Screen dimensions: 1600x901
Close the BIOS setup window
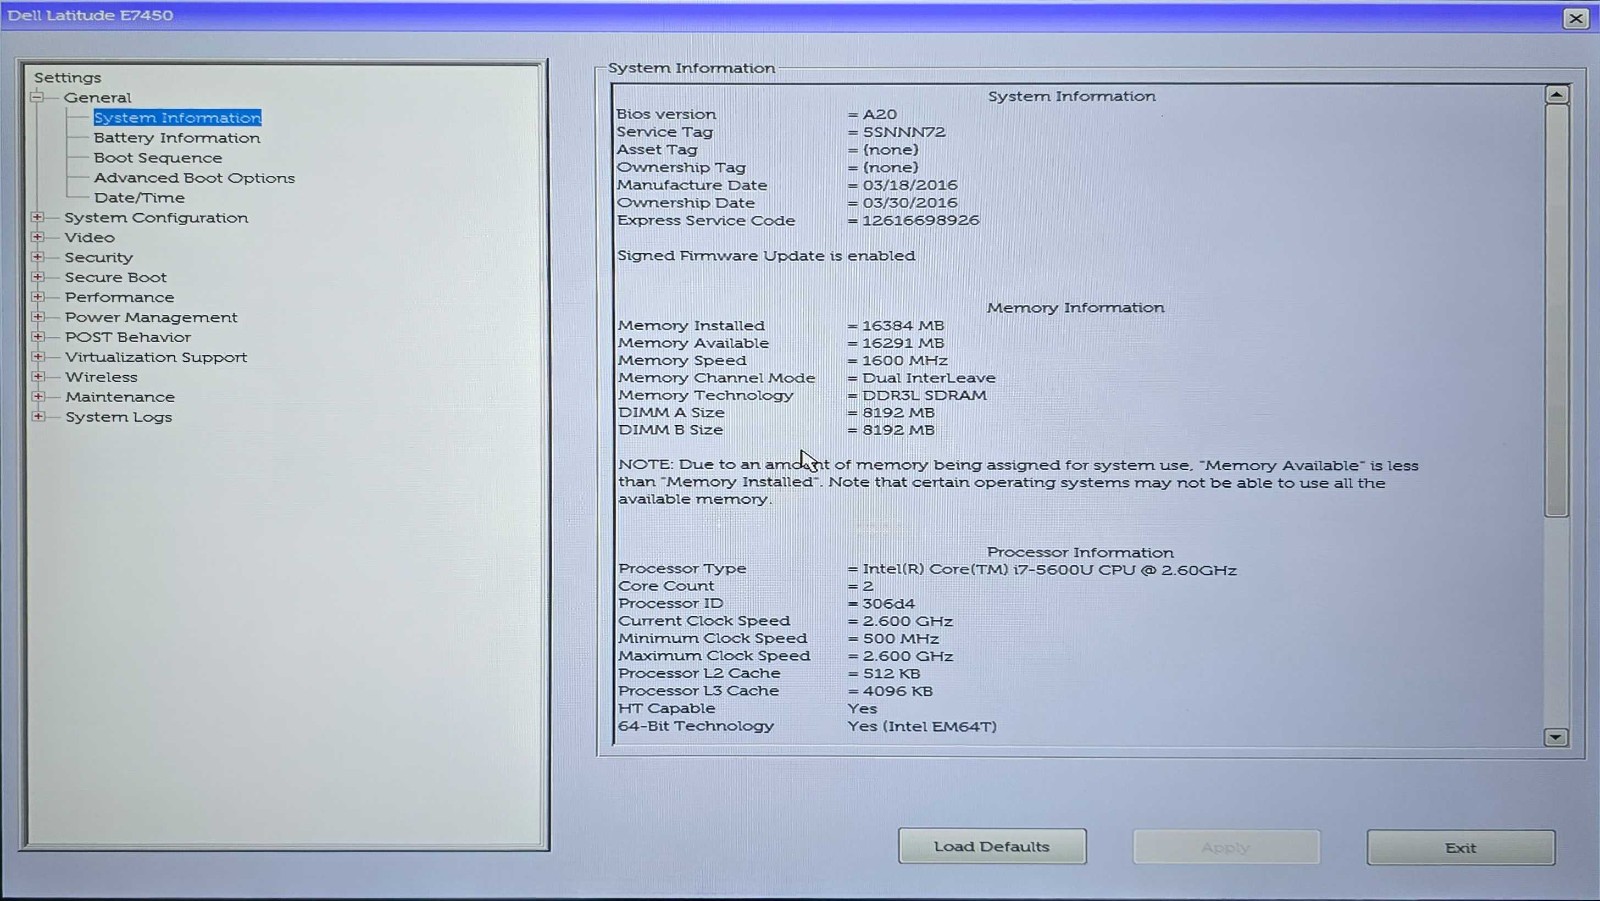point(1576,18)
